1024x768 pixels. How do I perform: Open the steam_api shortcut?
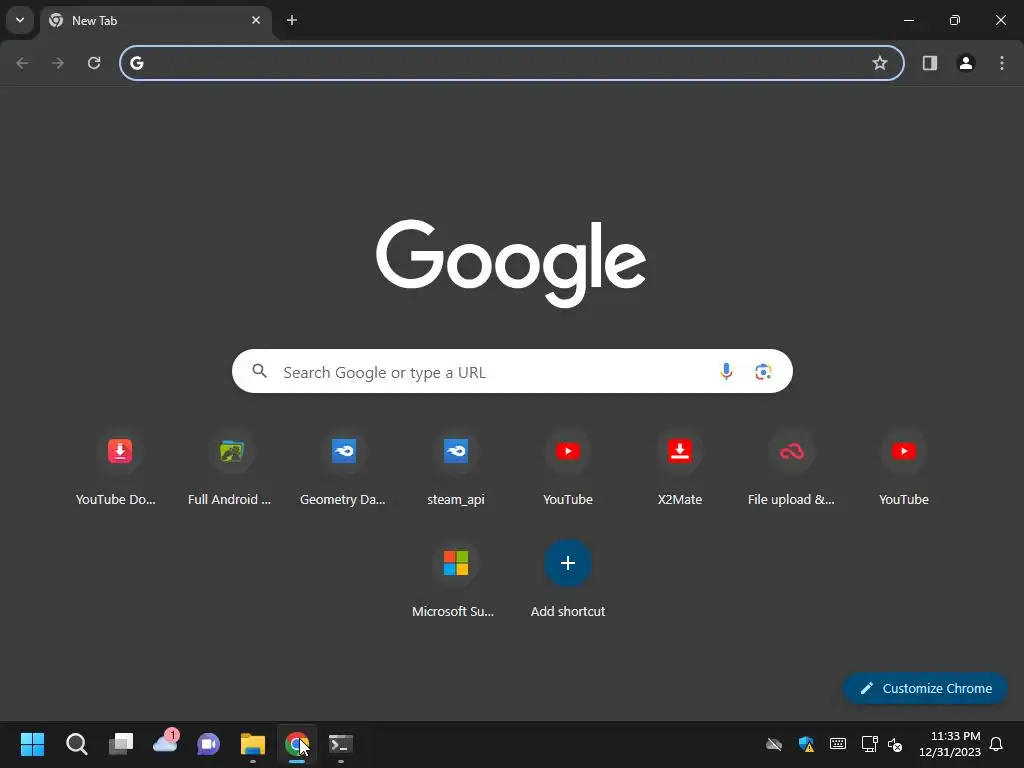pyautogui.click(x=456, y=469)
